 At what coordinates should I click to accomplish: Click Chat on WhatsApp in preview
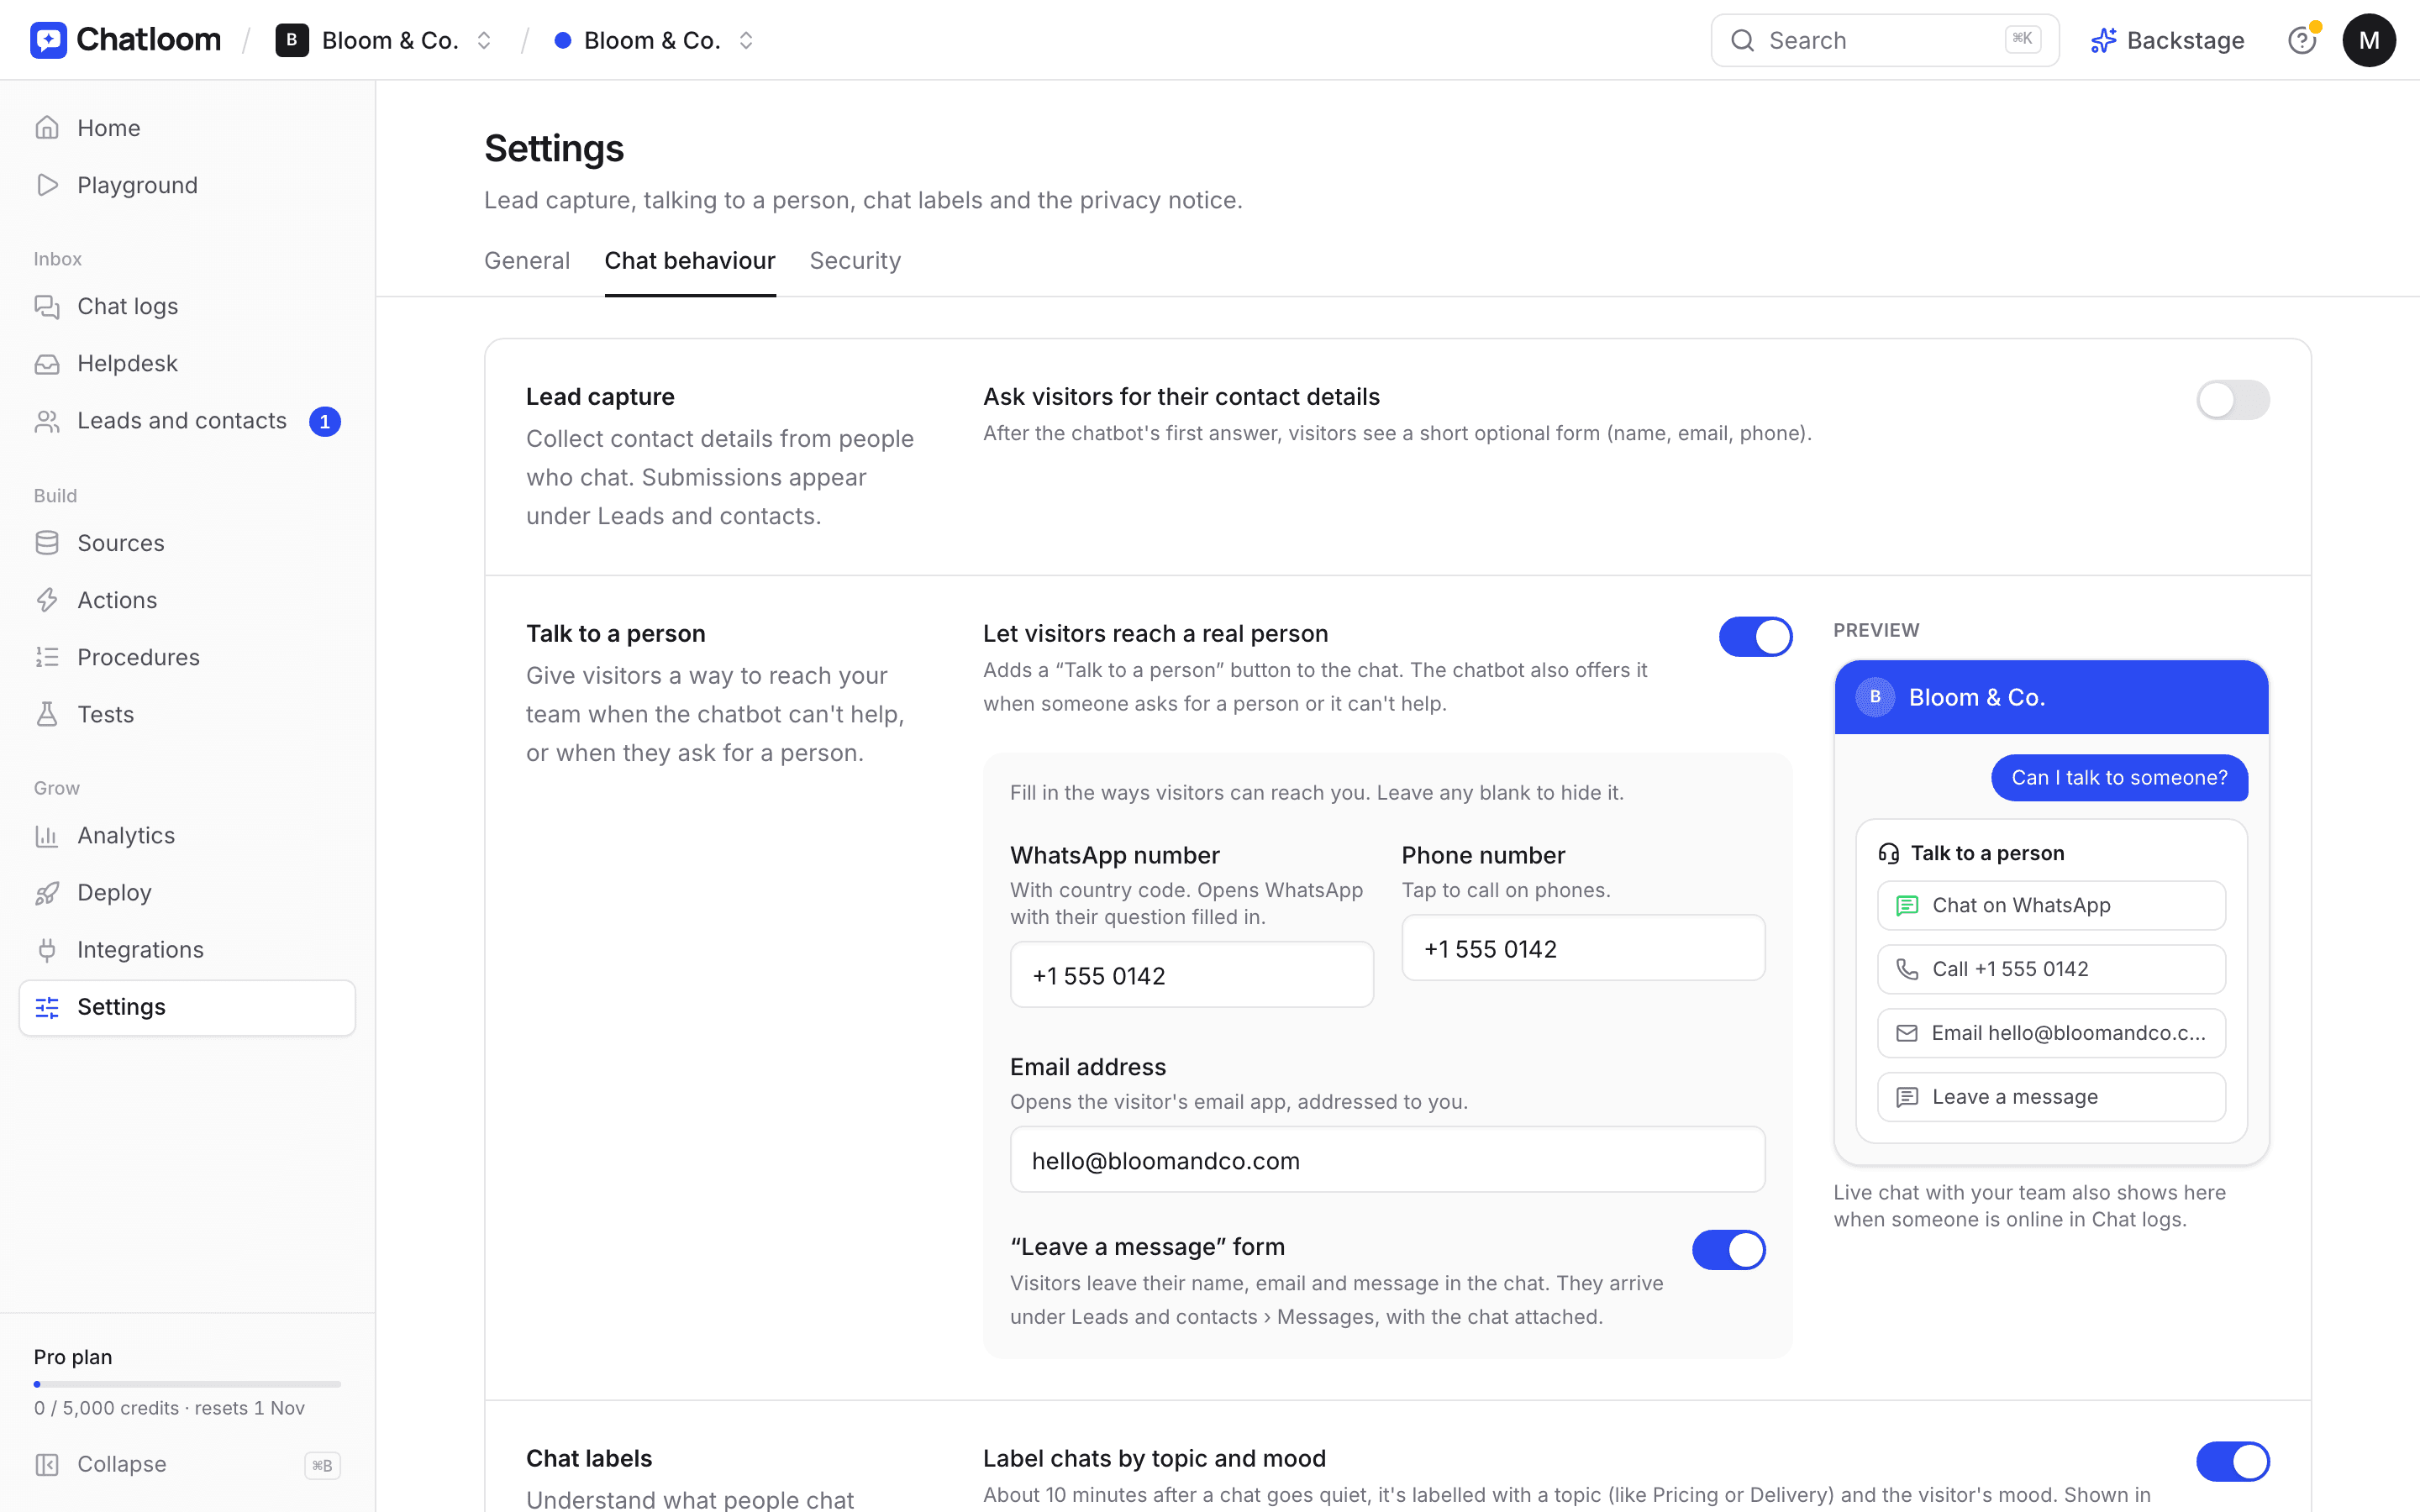pyautogui.click(x=2051, y=905)
